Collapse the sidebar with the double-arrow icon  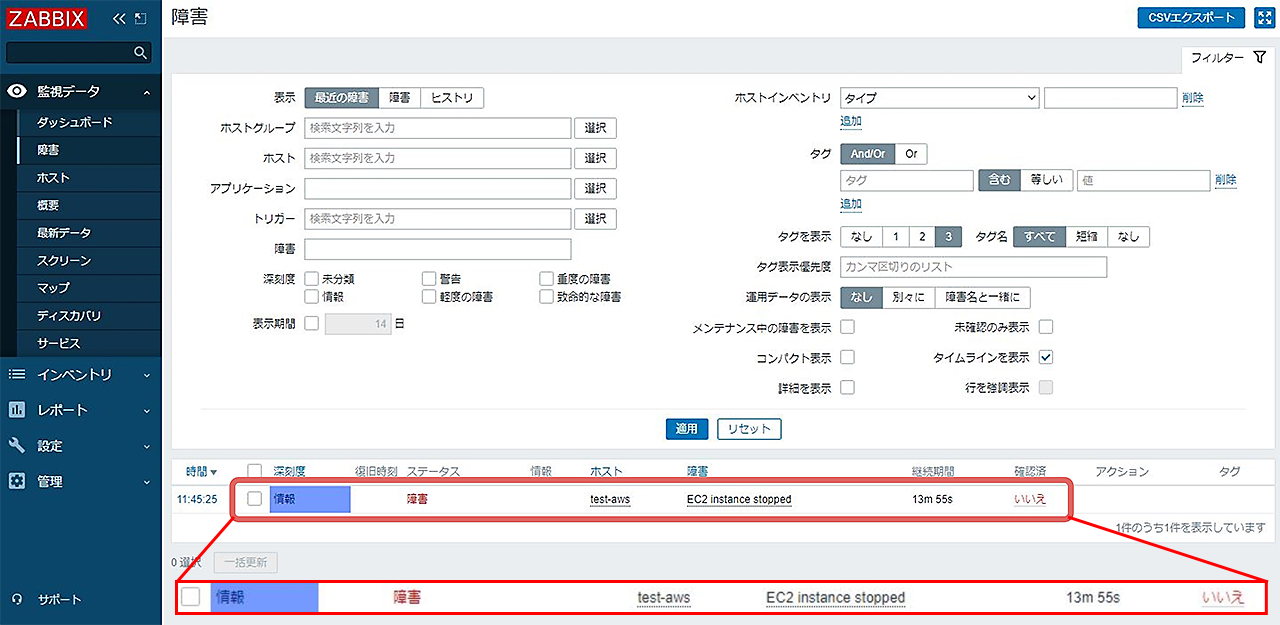click(x=119, y=18)
